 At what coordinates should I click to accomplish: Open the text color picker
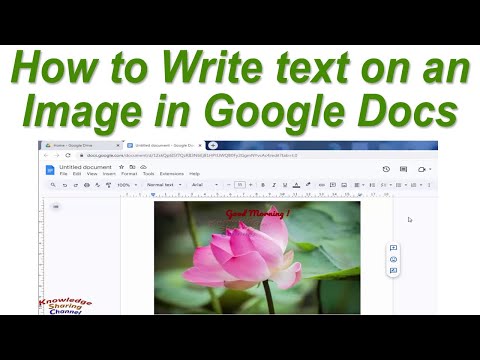tap(296, 185)
